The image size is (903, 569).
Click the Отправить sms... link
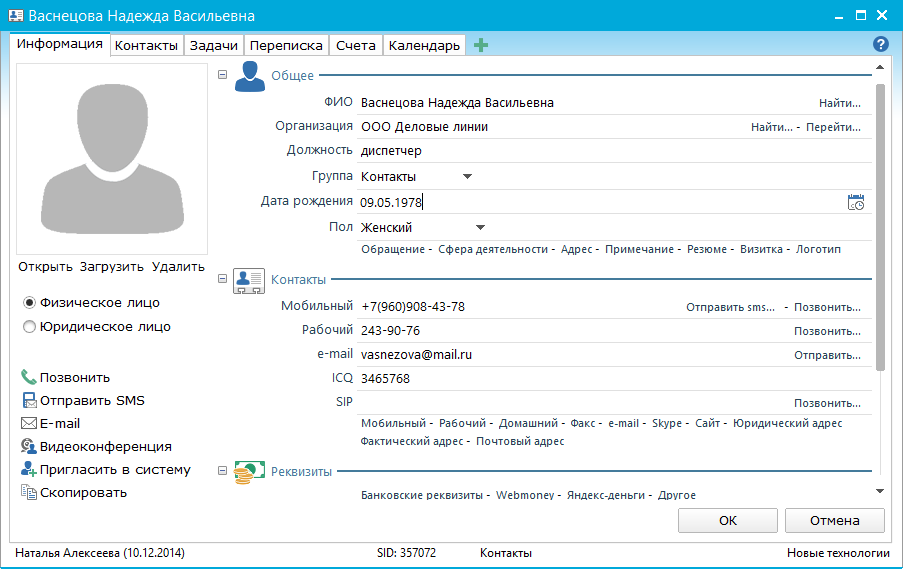[730, 307]
